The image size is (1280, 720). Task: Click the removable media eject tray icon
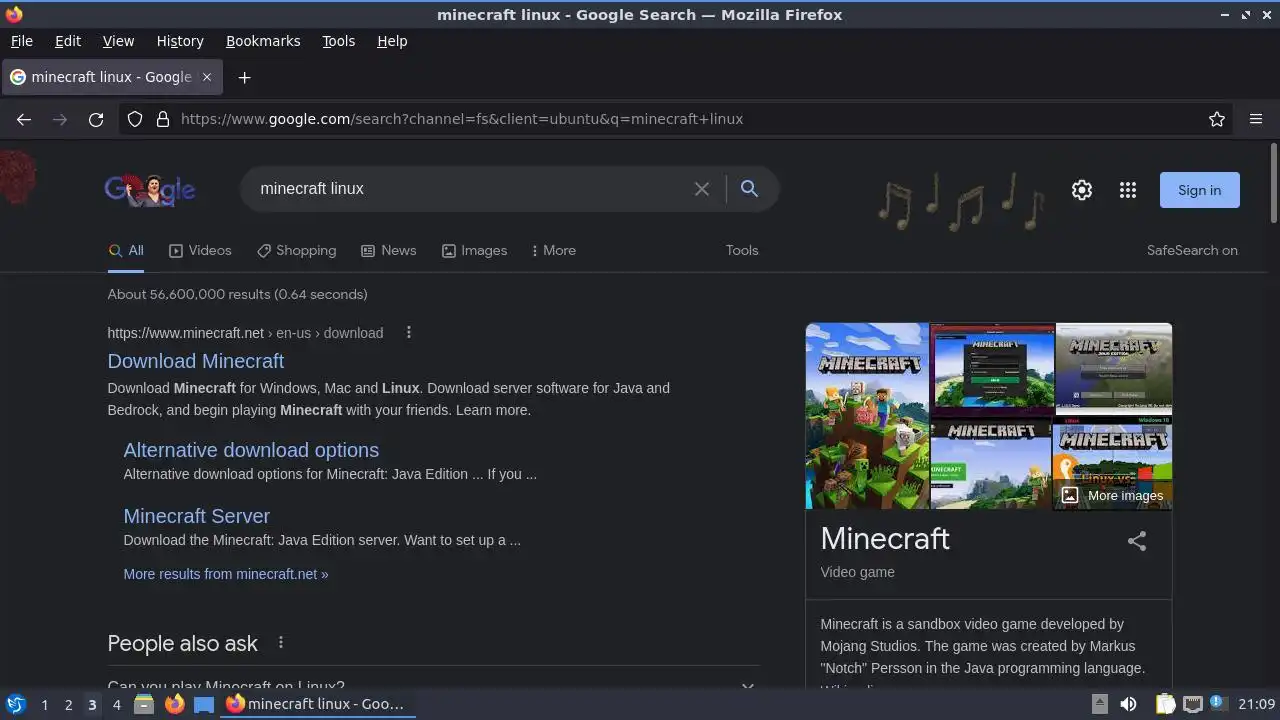(x=1099, y=704)
